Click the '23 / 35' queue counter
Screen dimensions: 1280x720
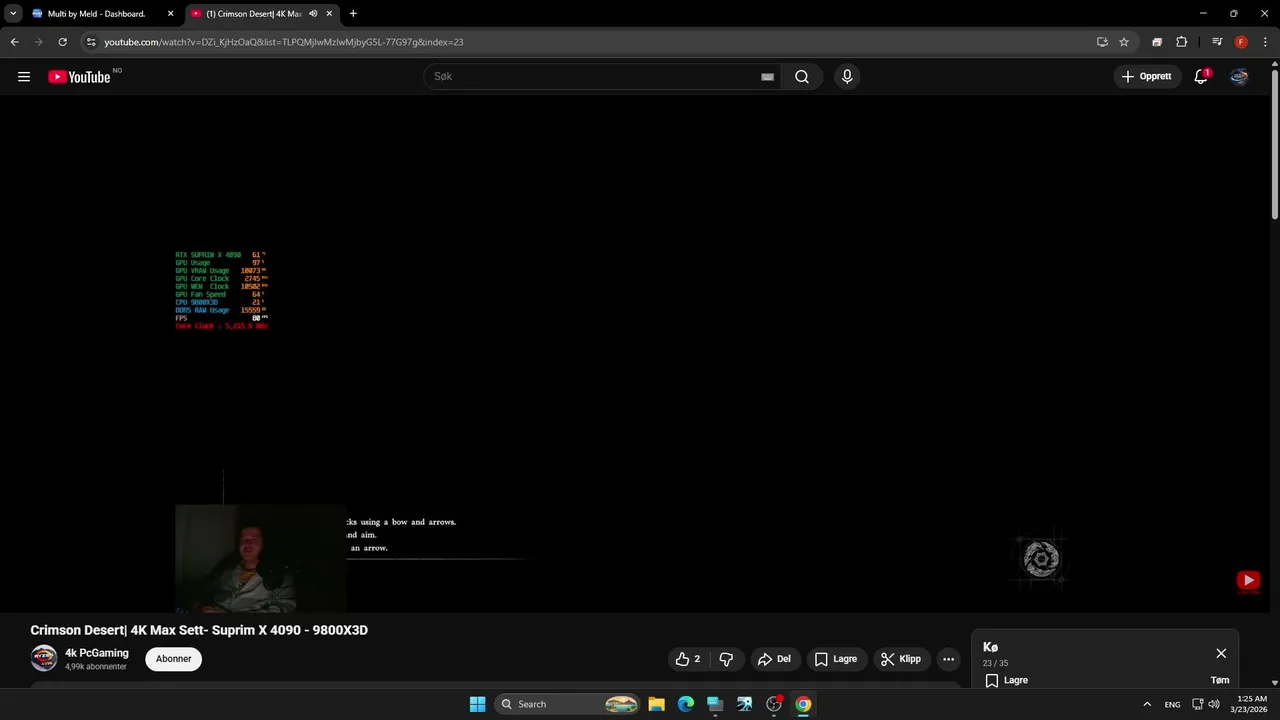pyautogui.click(x=995, y=664)
